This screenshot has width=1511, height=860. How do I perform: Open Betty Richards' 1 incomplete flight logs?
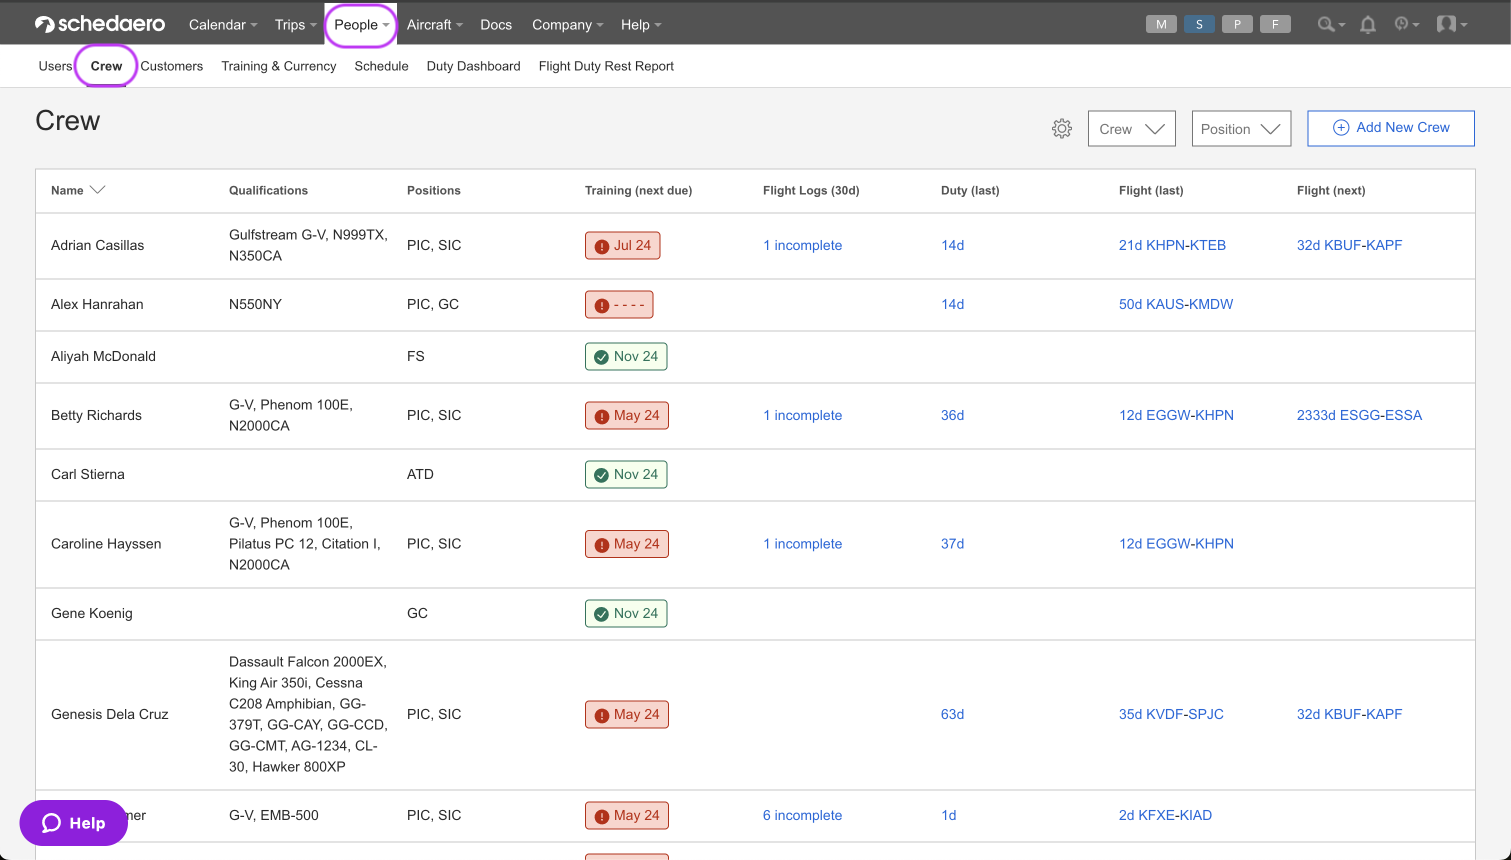[802, 415]
